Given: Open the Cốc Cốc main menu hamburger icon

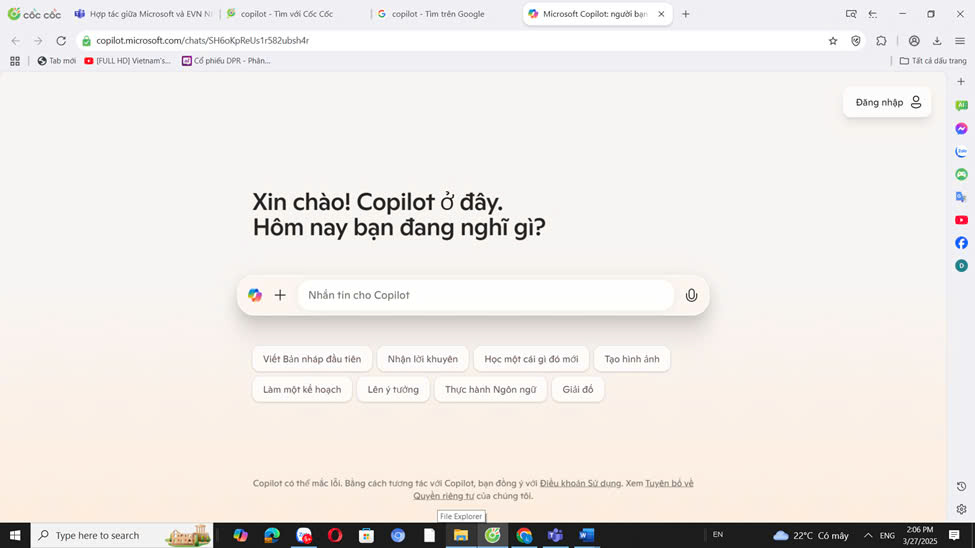Looking at the screenshot, I should click(x=960, y=41).
